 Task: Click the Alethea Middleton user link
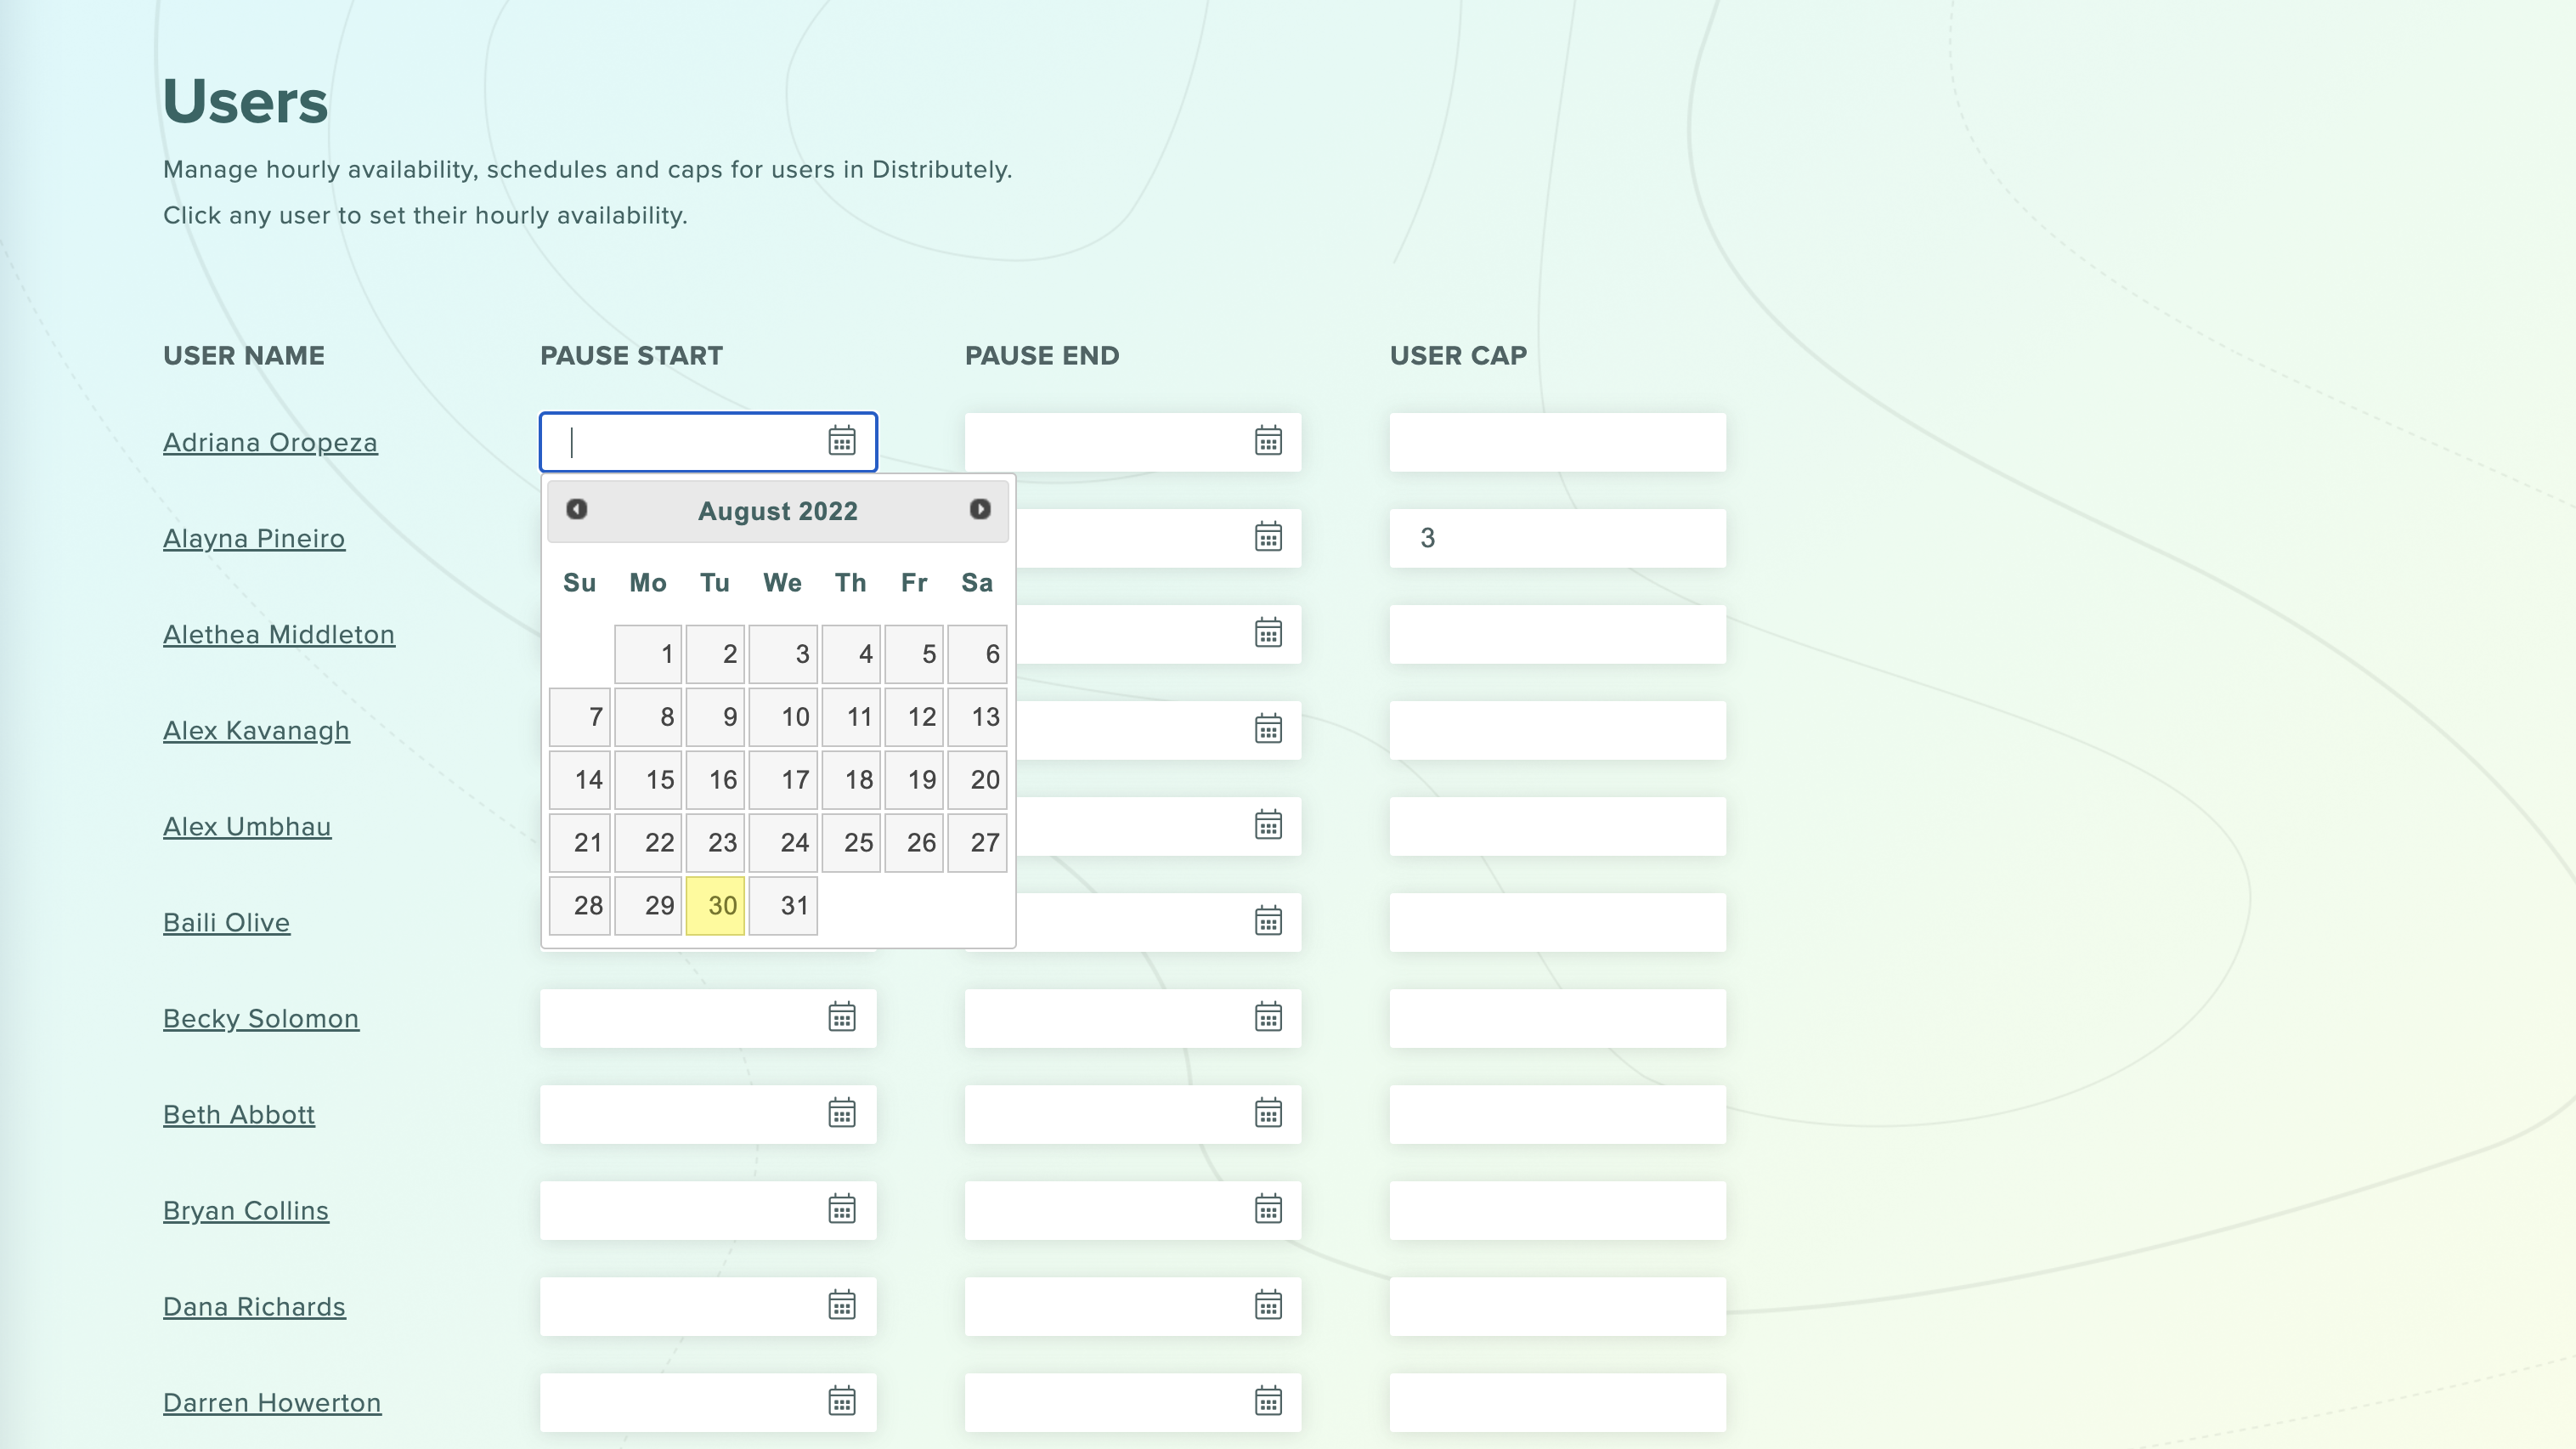pos(278,634)
